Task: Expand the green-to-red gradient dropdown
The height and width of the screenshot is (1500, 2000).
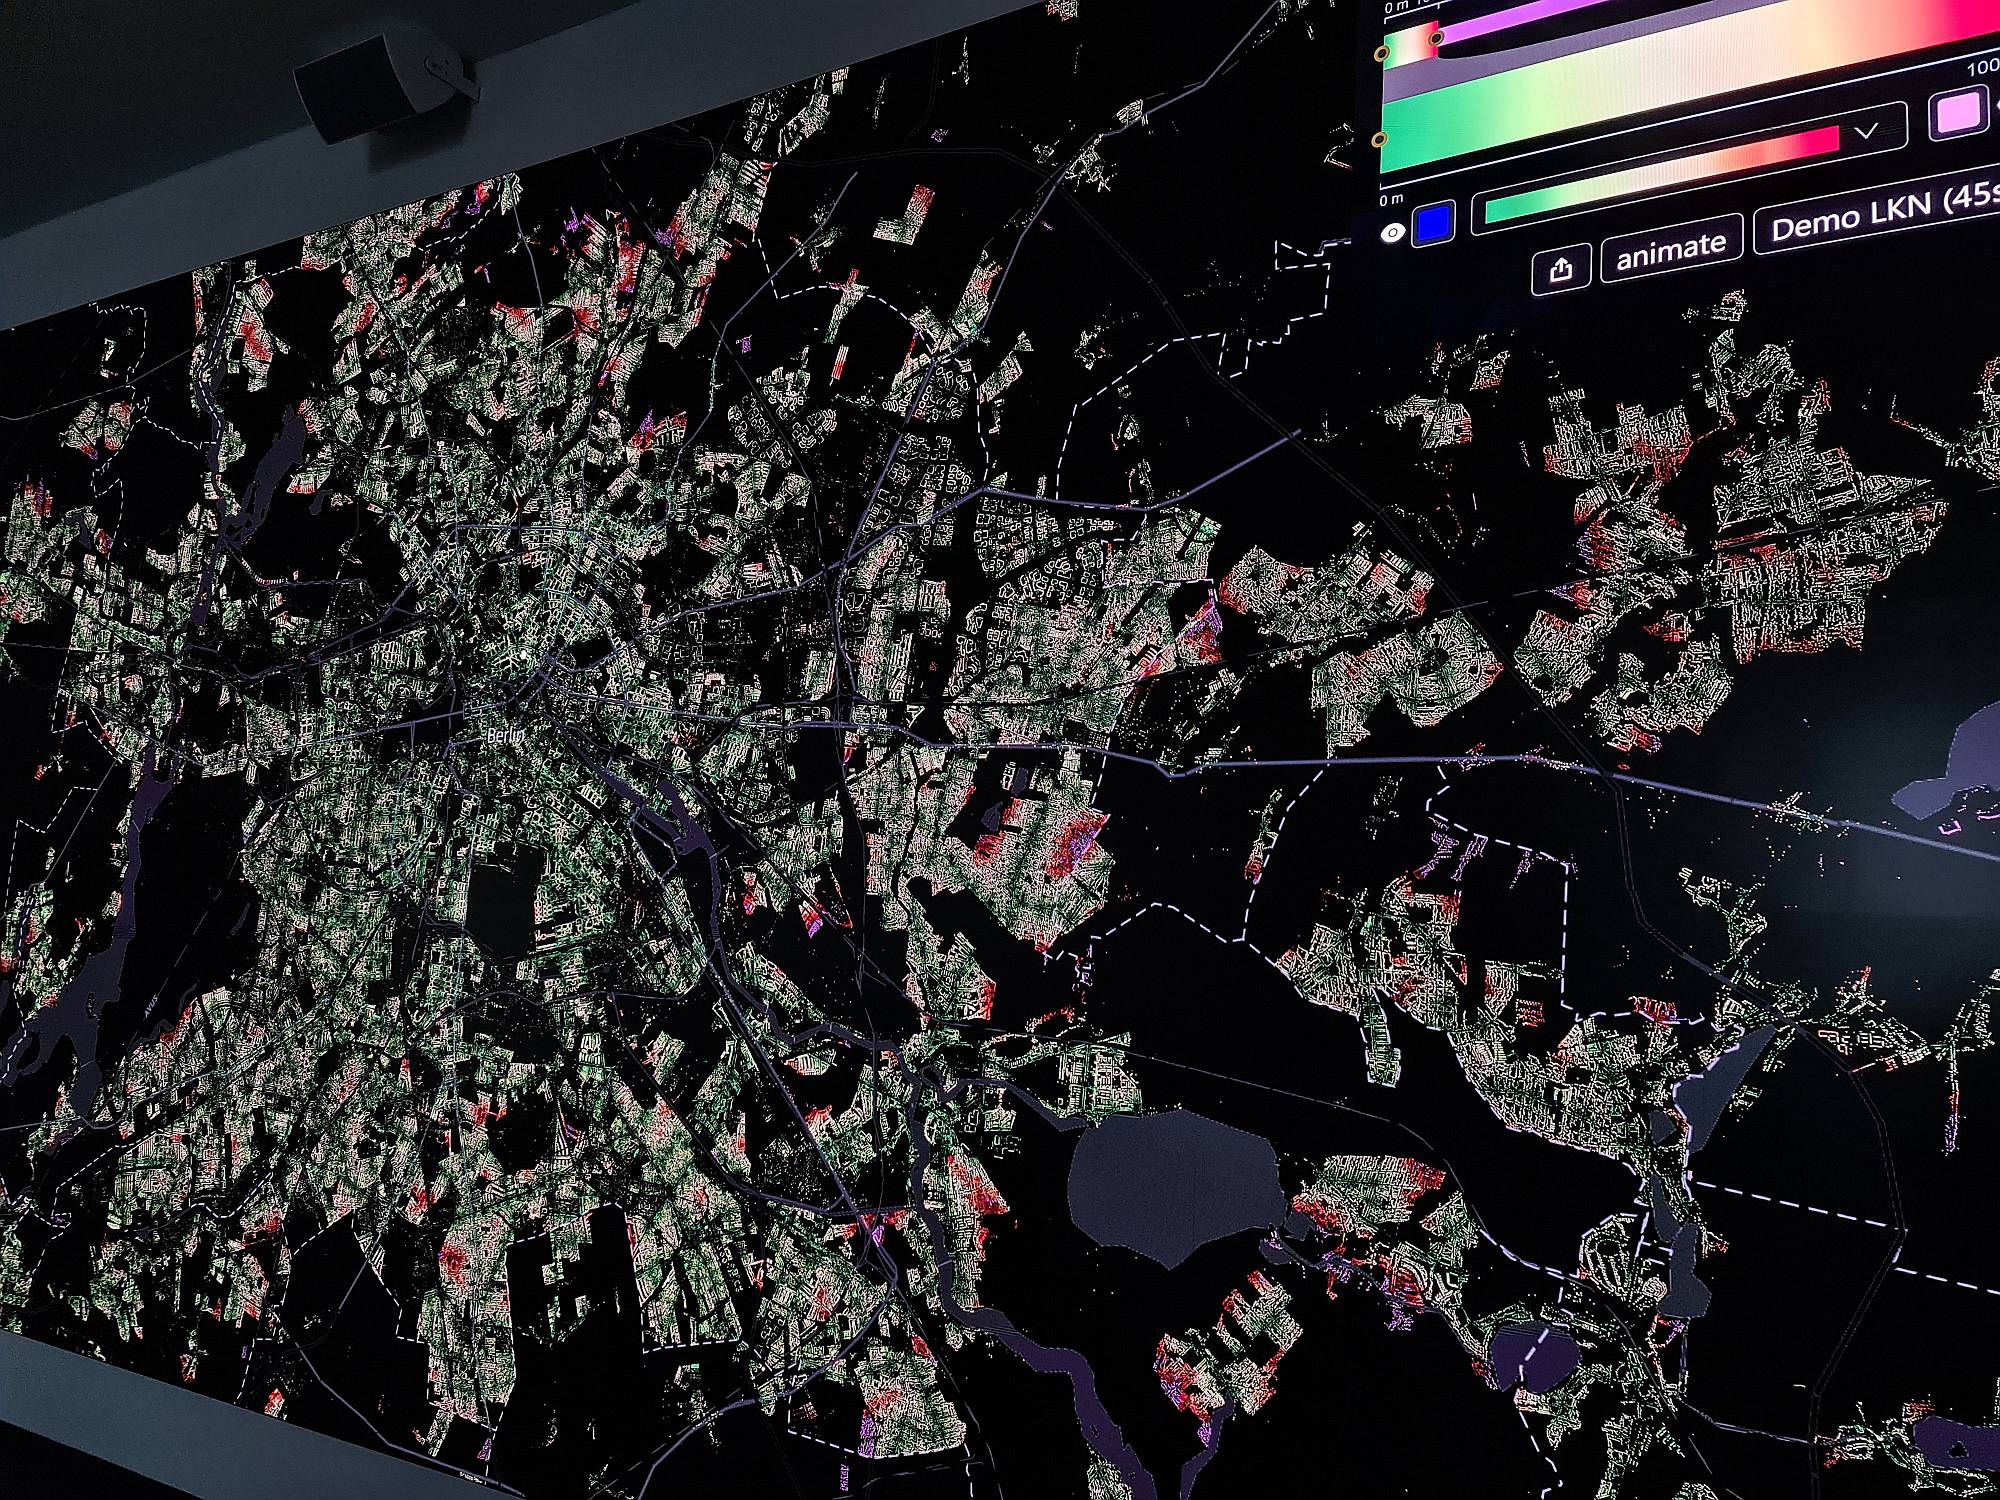Action: pyautogui.click(x=1866, y=131)
